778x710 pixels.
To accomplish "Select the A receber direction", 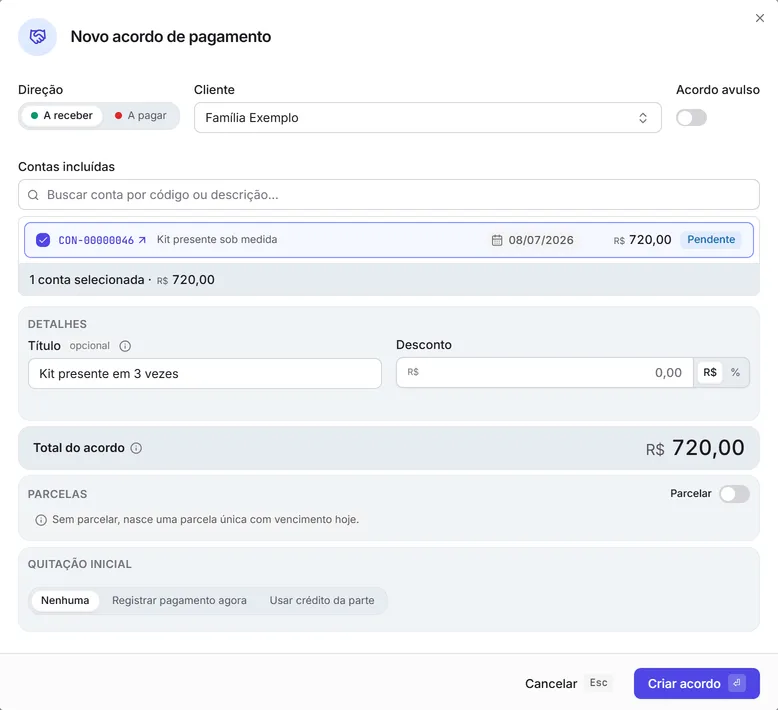I will point(62,116).
